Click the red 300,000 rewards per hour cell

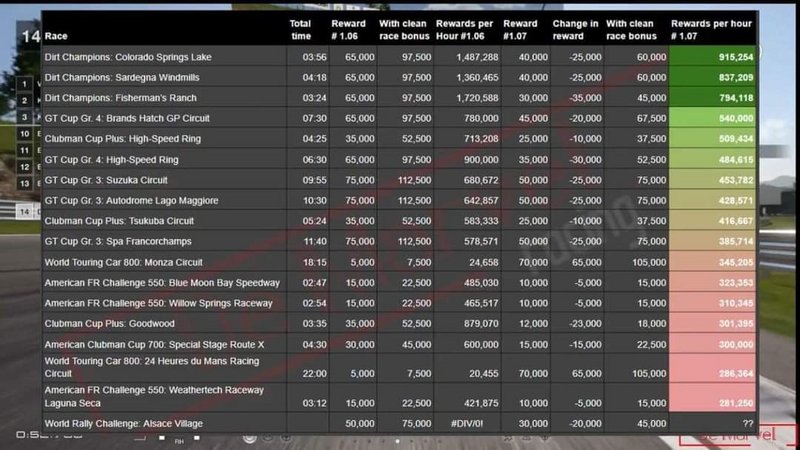click(x=712, y=344)
